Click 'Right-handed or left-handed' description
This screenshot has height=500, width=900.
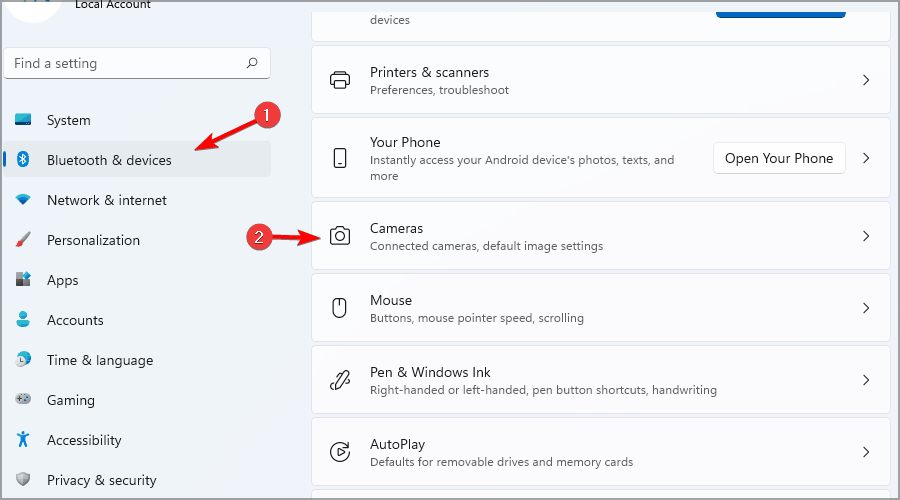point(544,390)
